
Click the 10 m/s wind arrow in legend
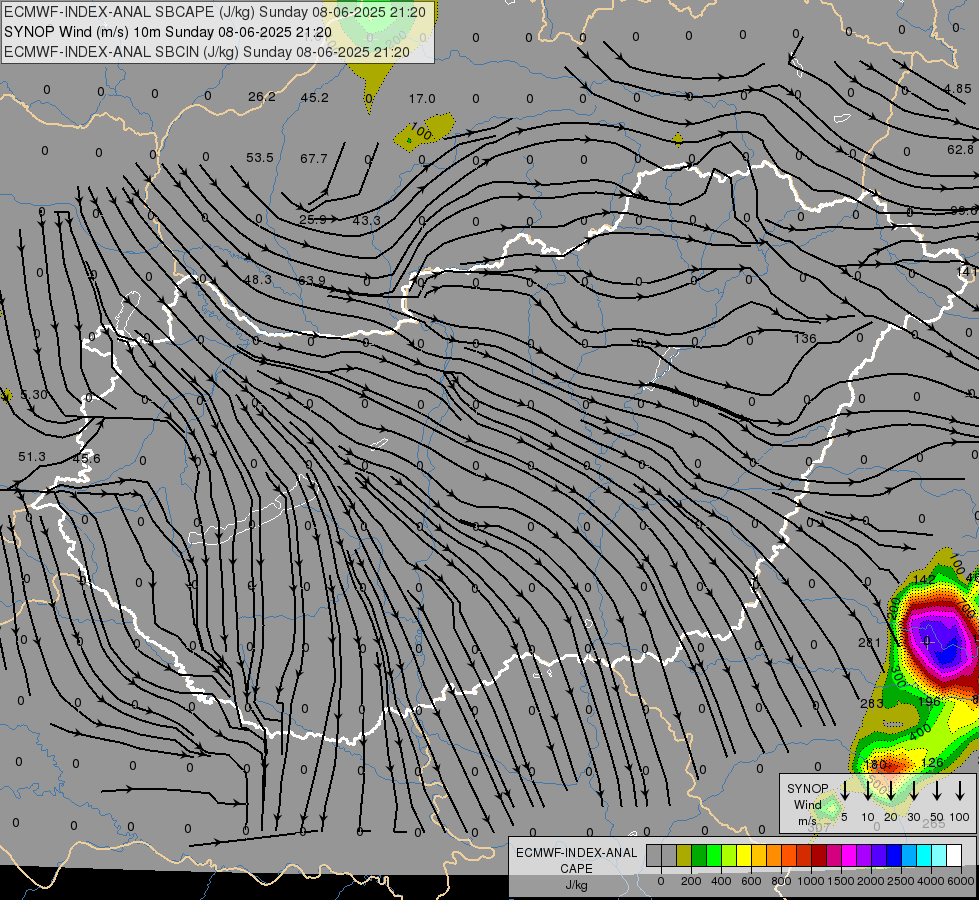pyautogui.click(x=868, y=790)
